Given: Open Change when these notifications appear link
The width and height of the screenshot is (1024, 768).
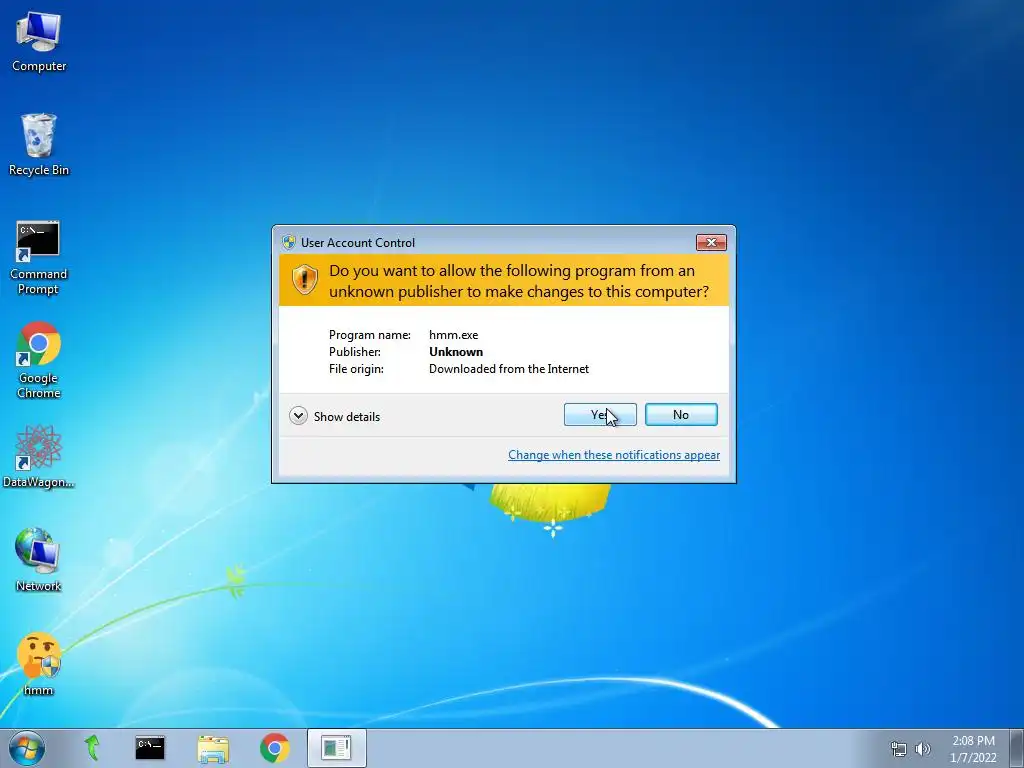Looking at the screenshot, I should 614,455.
